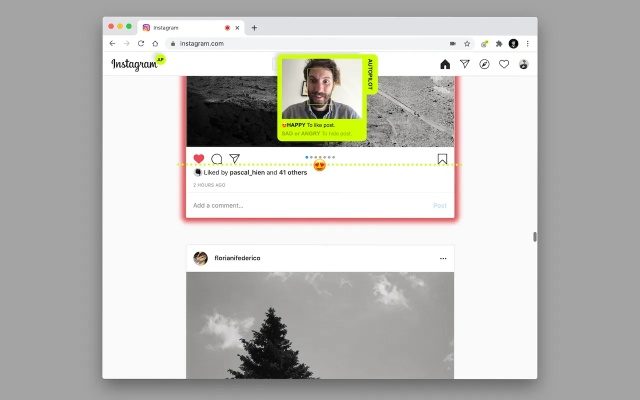Click the carousel pagination dots

[320, 157]
